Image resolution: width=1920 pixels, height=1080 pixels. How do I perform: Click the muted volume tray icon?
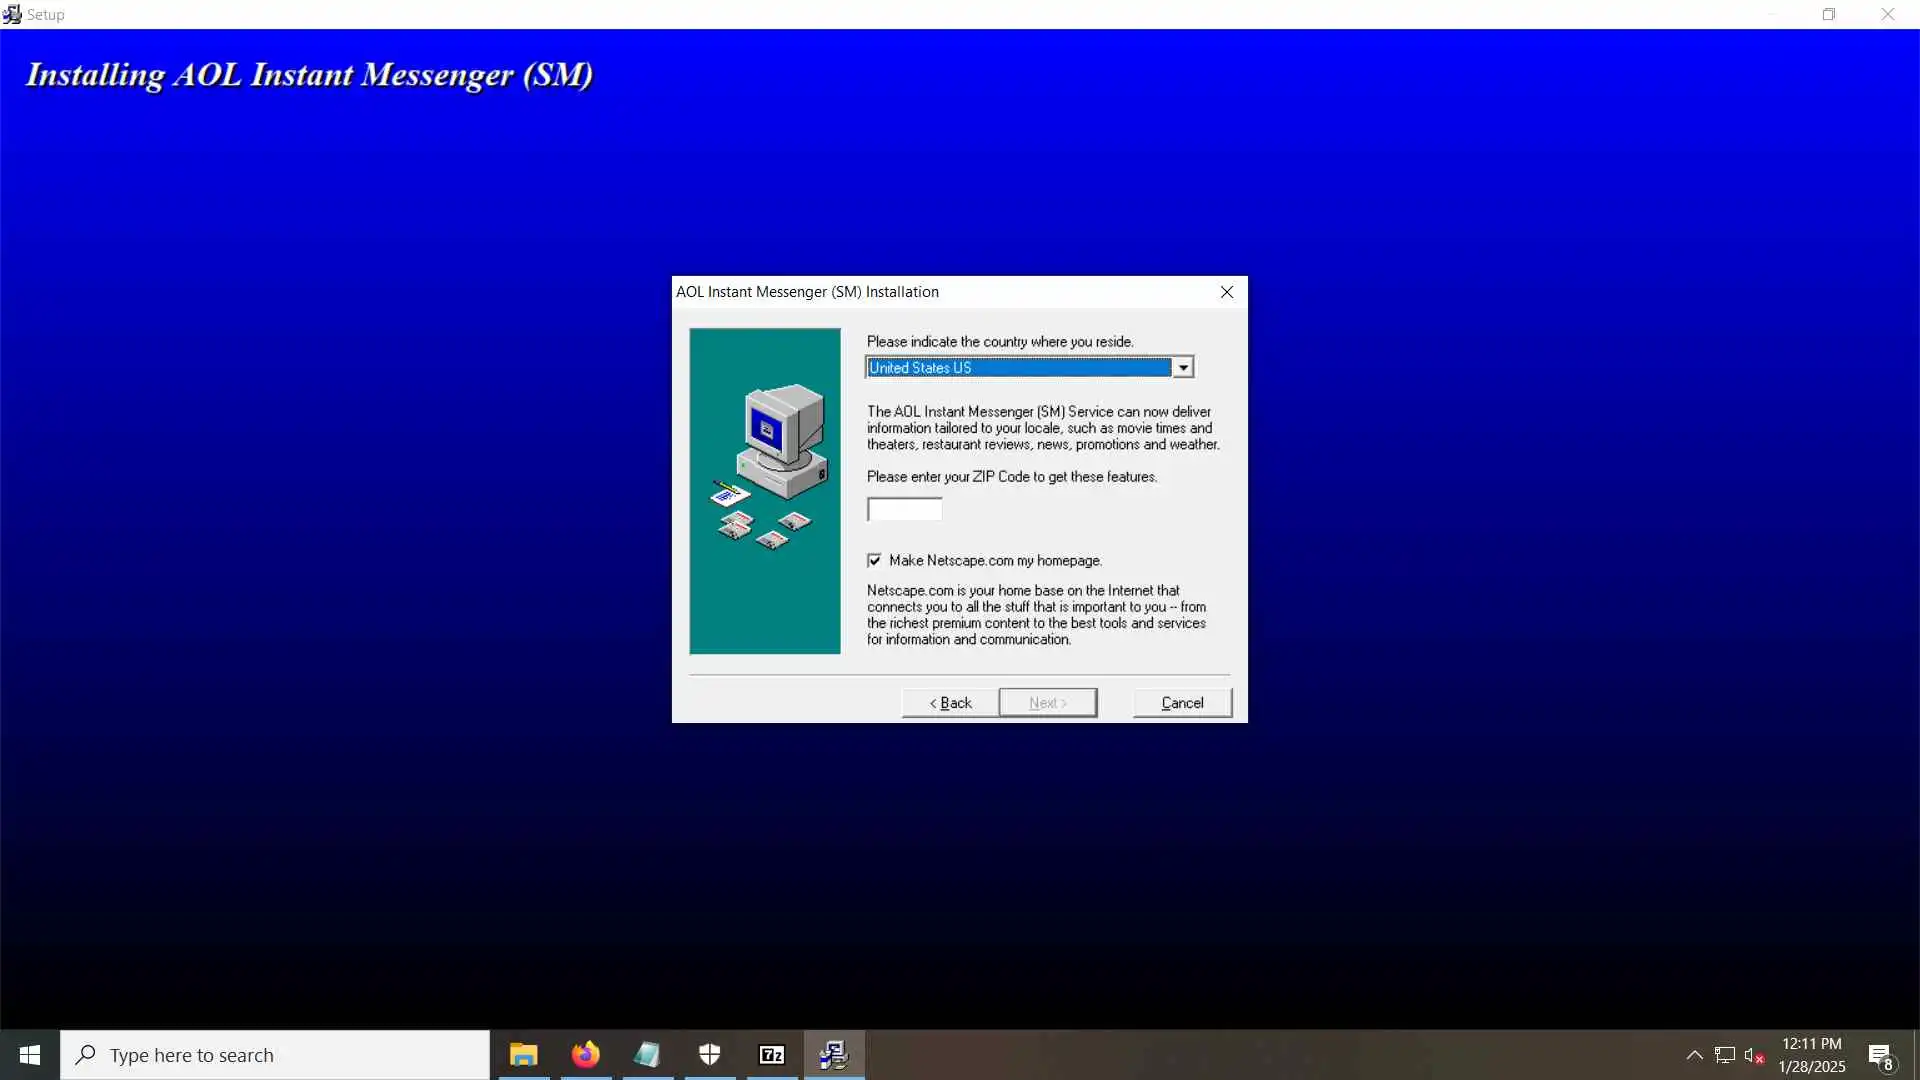[x=1753, y=1055]
